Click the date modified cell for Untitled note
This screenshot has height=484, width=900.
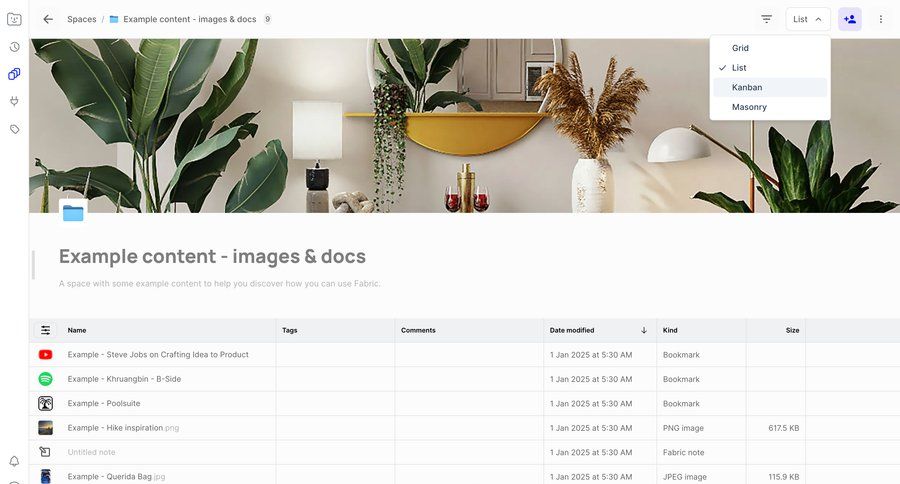pos(591,452)
